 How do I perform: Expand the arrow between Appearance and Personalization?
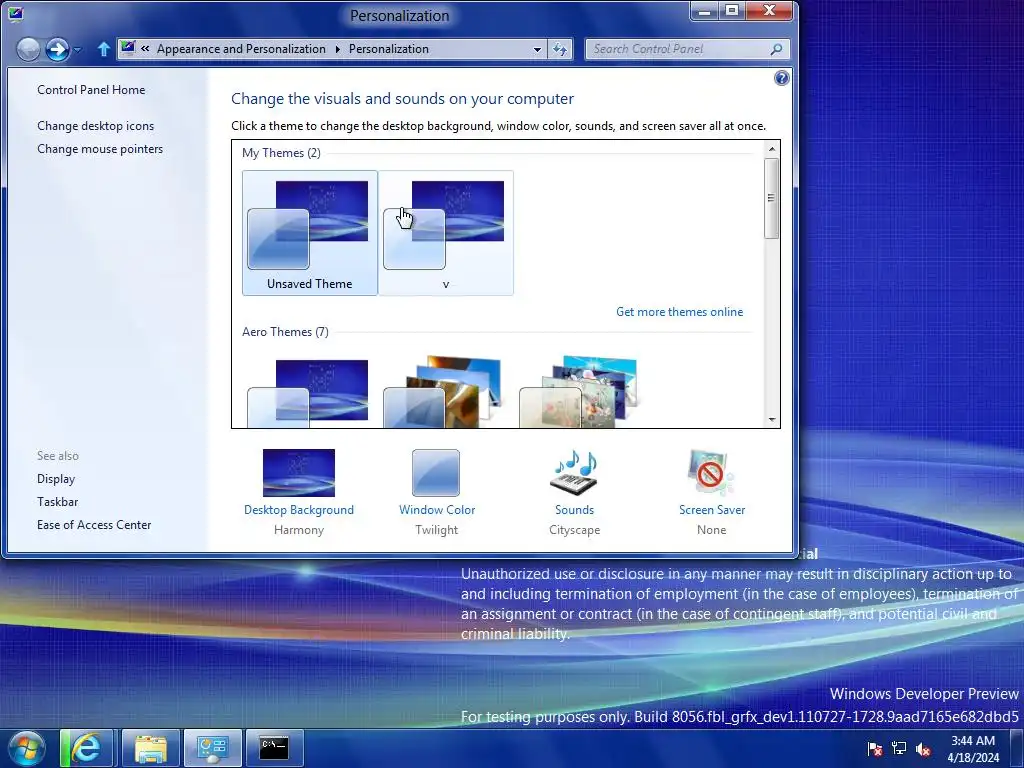[x=338, y=49]
